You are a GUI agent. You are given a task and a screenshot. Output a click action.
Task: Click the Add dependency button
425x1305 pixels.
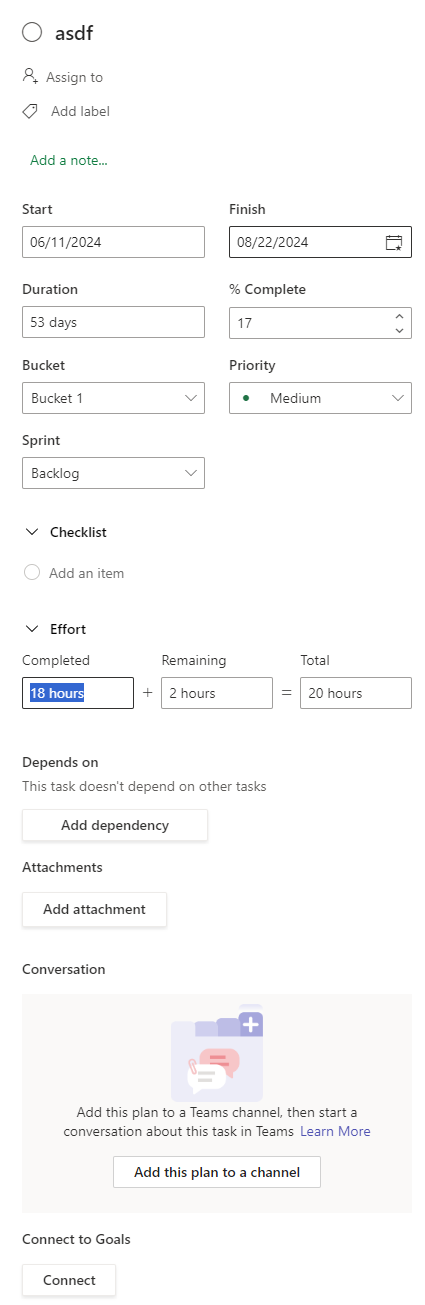coord(115,825)
